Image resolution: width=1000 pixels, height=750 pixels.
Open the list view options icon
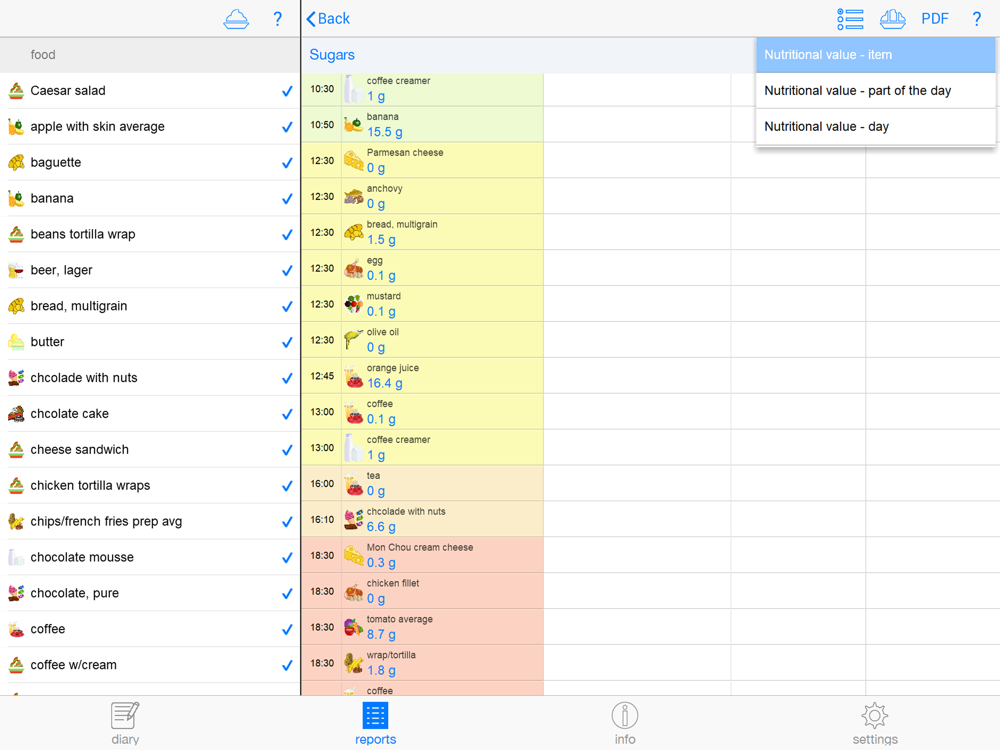(850, 18)
